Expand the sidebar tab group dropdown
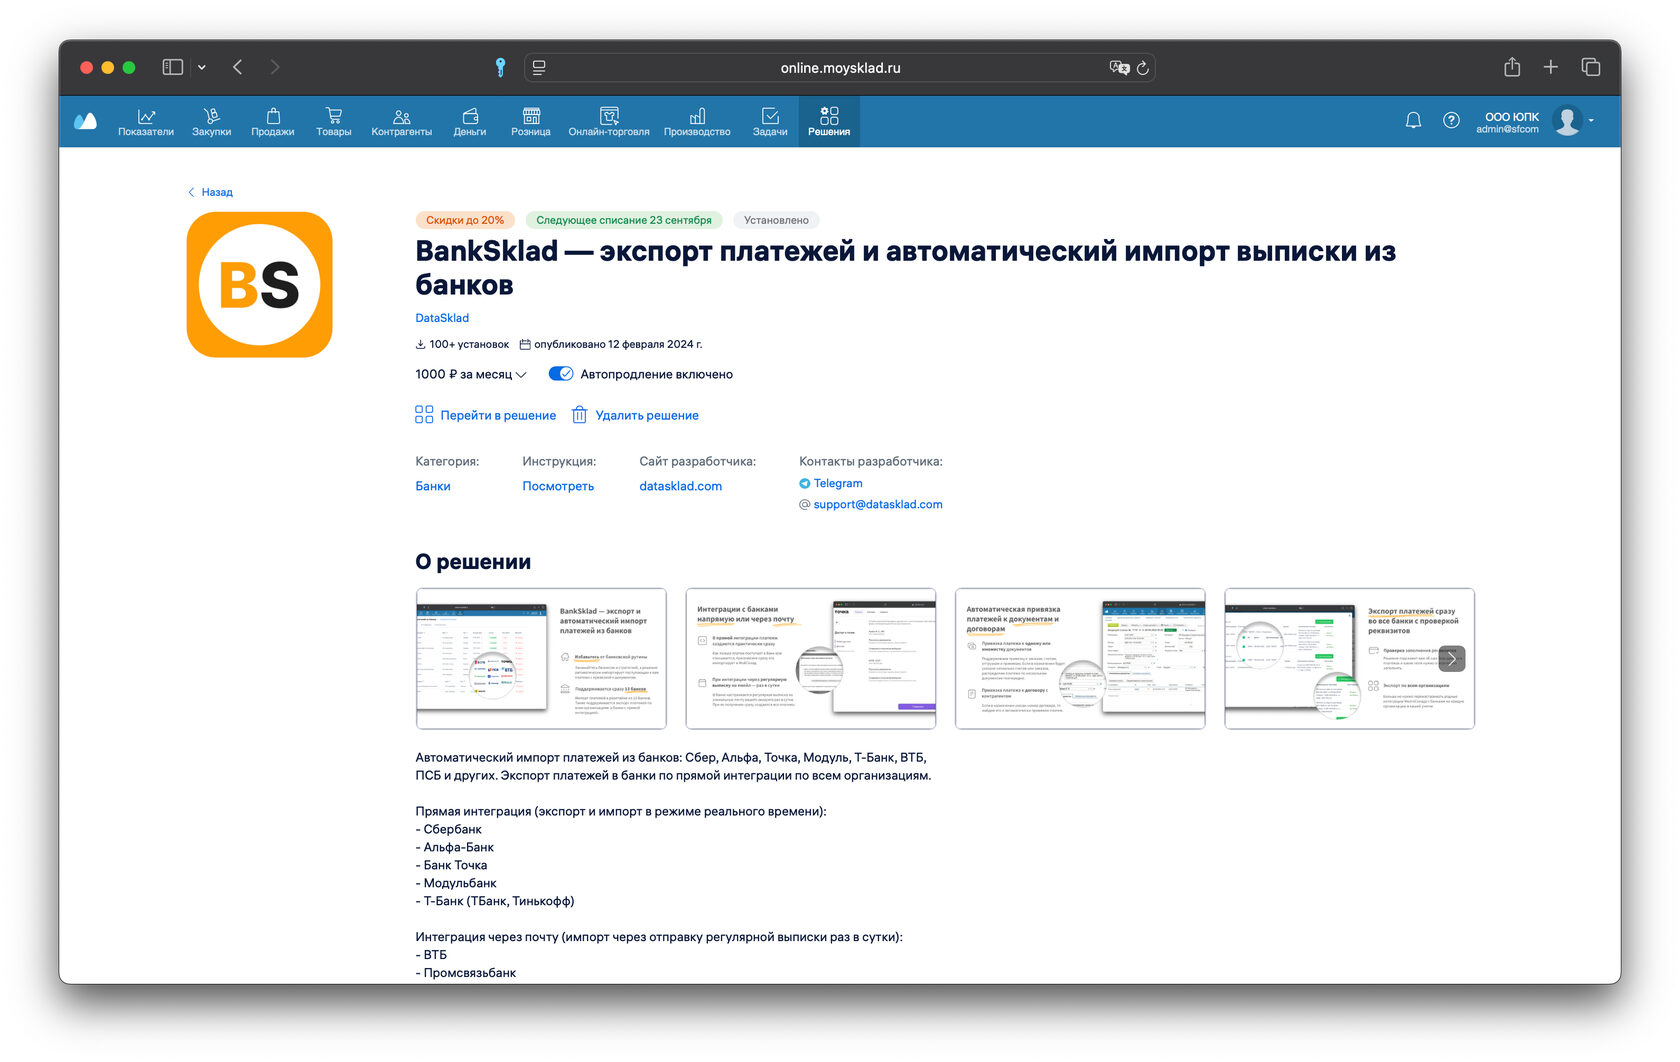Screen dimensions: 1680x1062 tap(202, 67)
